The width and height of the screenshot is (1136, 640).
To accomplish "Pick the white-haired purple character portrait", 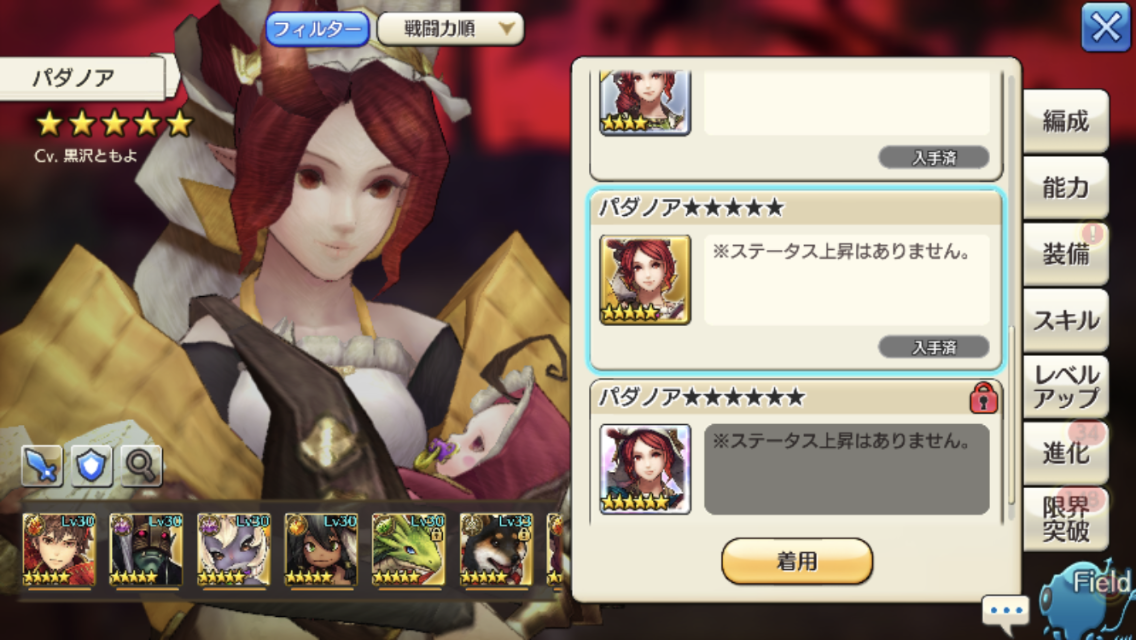I will 233,549.
